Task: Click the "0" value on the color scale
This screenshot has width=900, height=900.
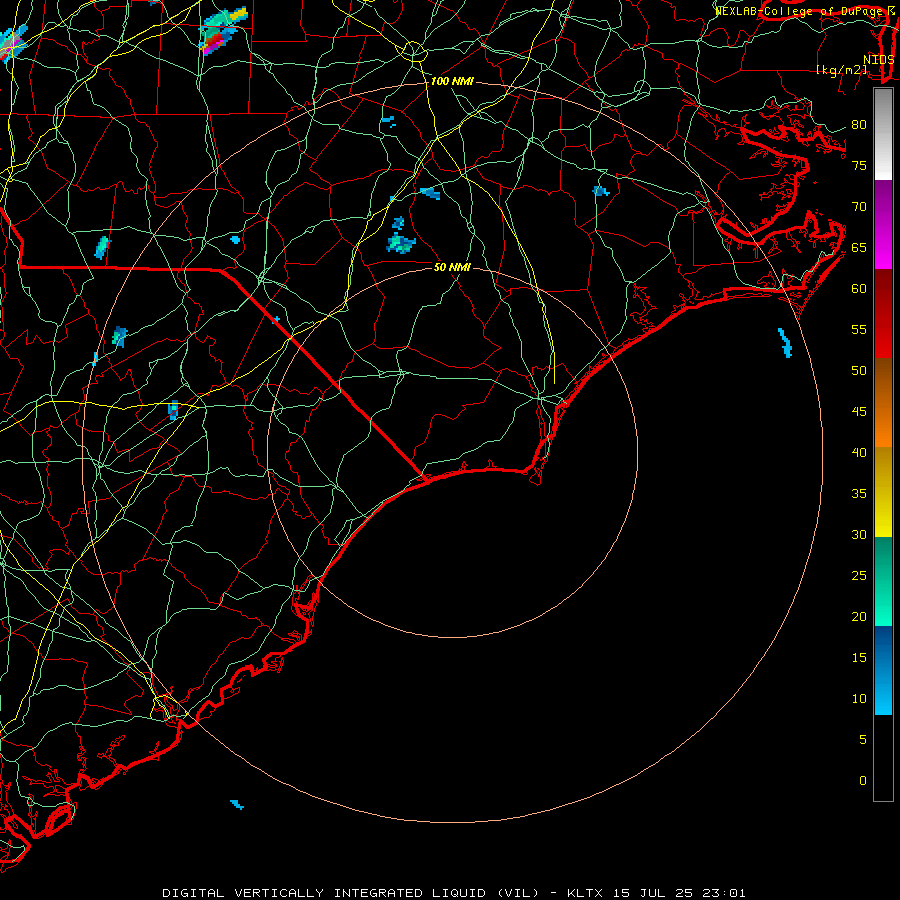Action: click(863, 780)
